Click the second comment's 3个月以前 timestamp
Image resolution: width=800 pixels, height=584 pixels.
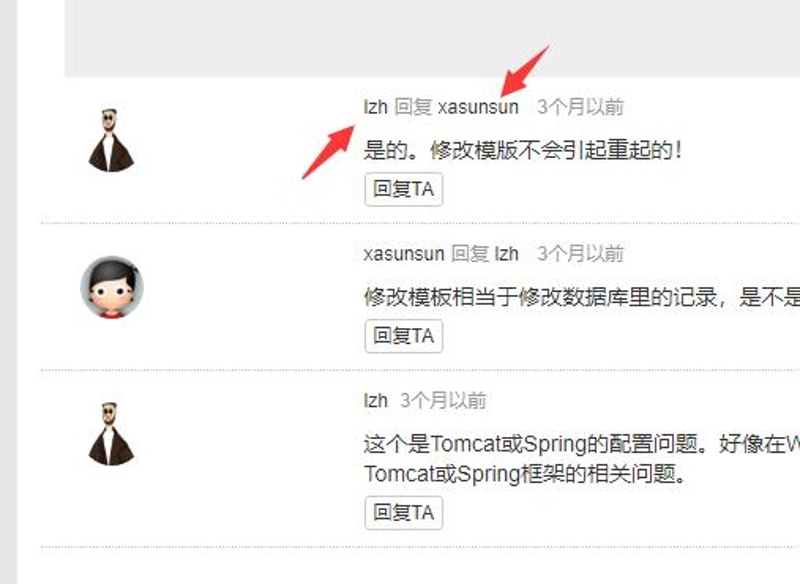[581, 253]
